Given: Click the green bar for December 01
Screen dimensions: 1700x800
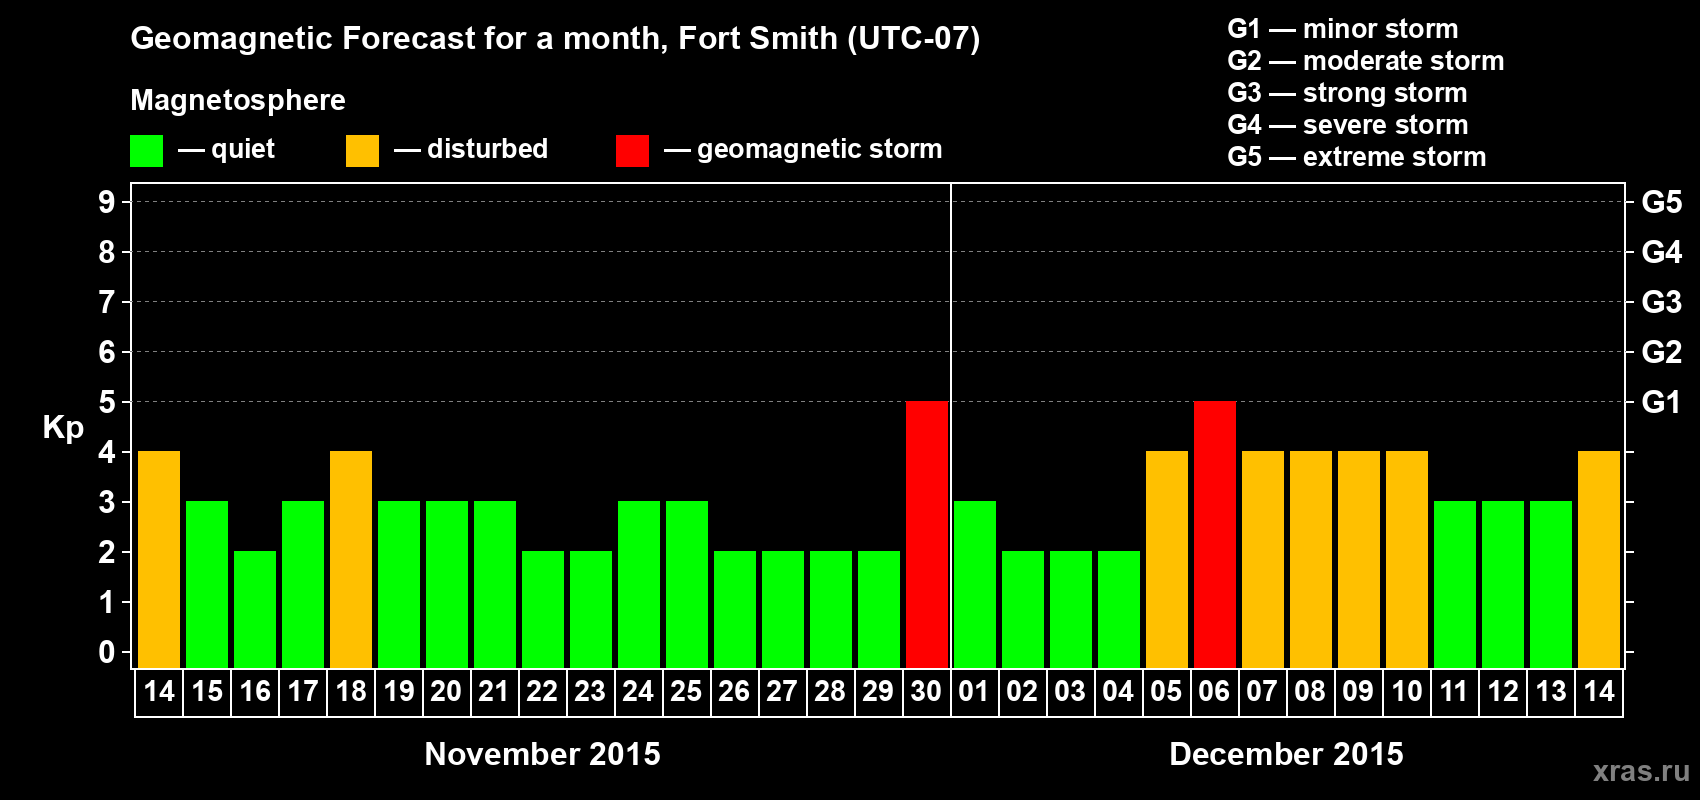Looking at the screenshot, I should 975,584.
